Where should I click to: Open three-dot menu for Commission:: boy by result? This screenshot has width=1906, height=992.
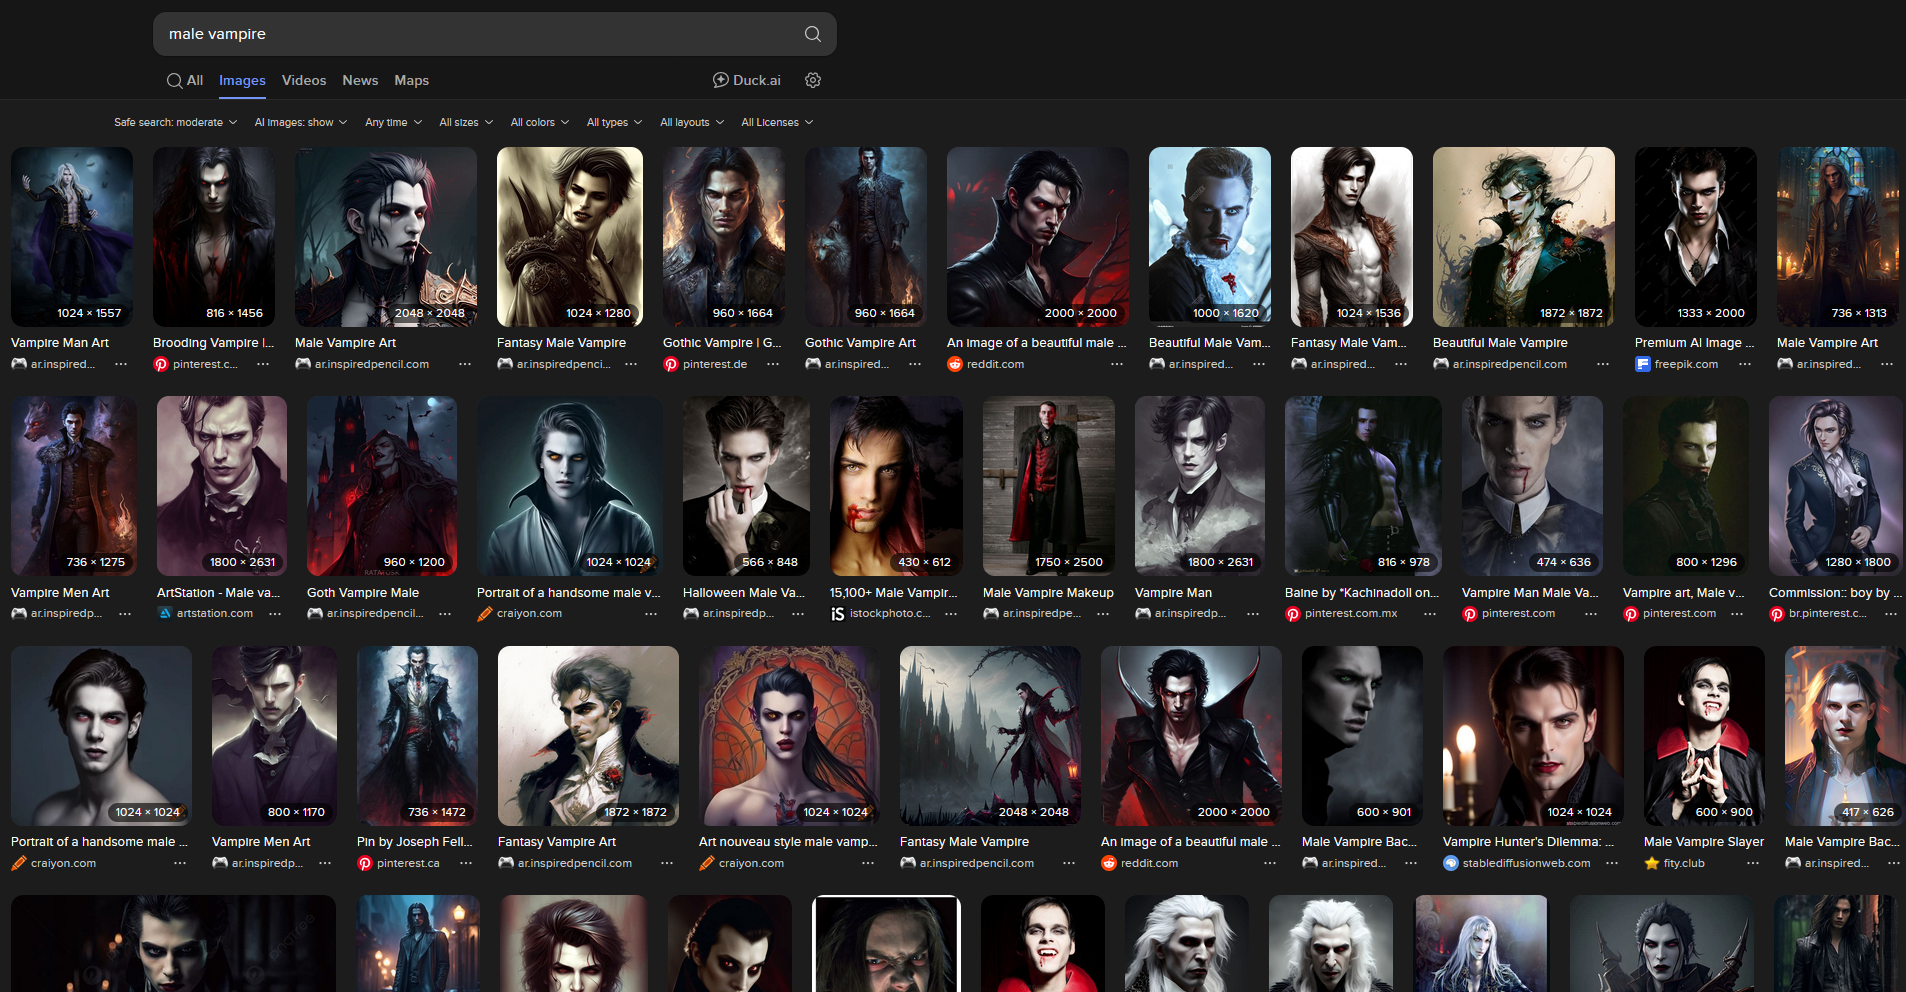coord(1891,613)
